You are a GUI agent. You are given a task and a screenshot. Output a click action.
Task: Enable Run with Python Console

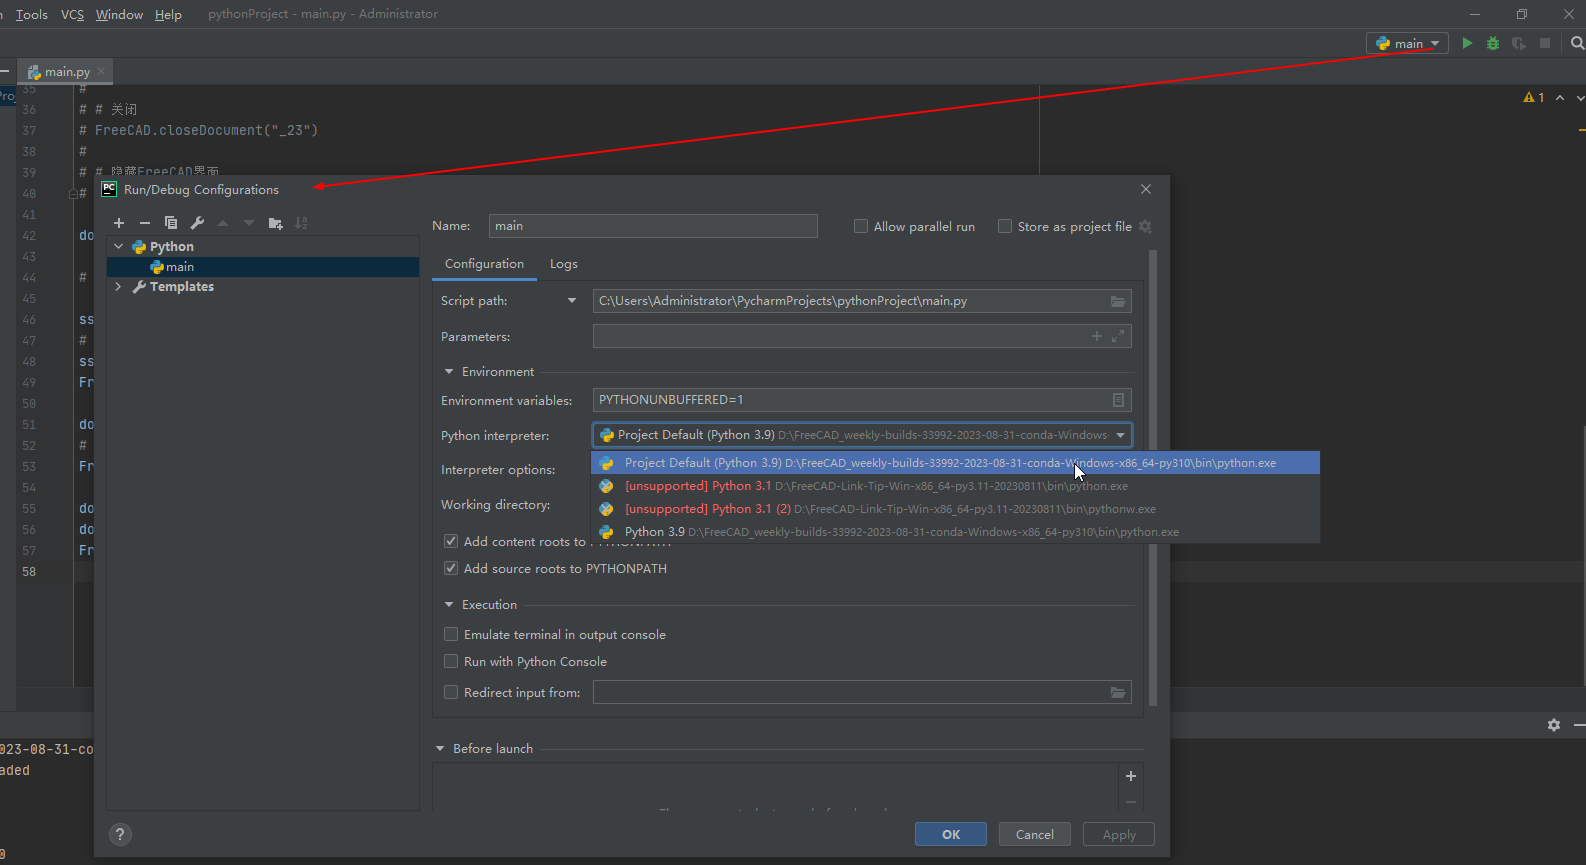(x=451, y=661)
